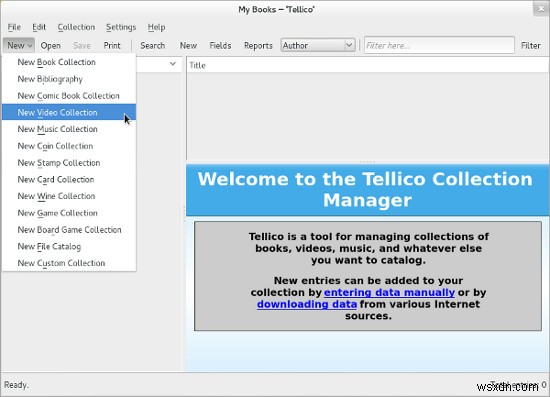The image size is (550, 397).
Task: Select New File Catalog
Action: tap(69, 247)
